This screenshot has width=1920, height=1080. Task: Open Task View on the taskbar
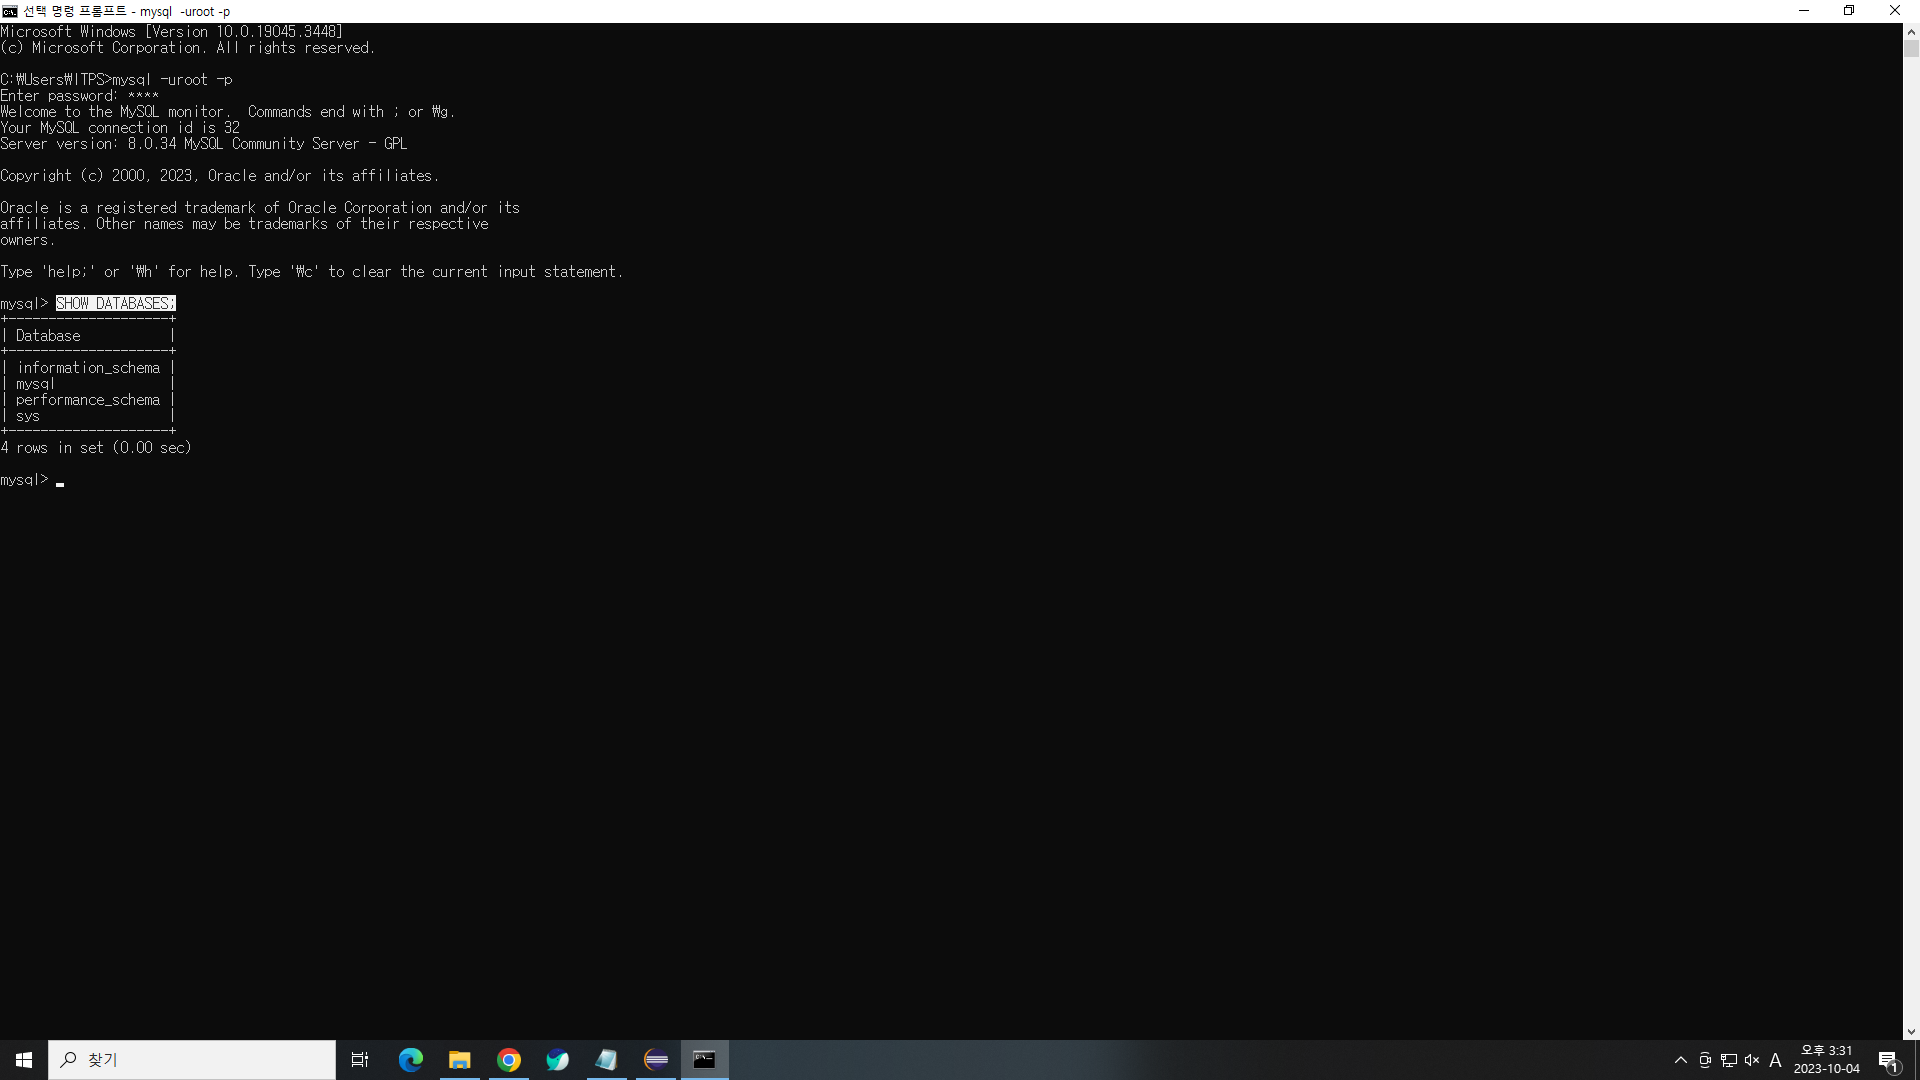click(x=360, y=1060)
